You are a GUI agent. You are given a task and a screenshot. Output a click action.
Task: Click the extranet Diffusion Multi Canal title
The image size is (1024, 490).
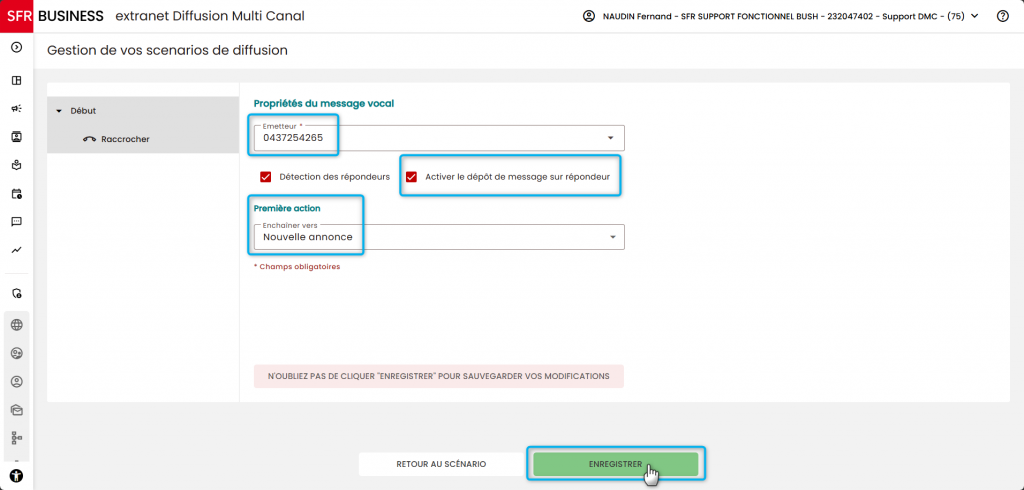pos(210,16)
